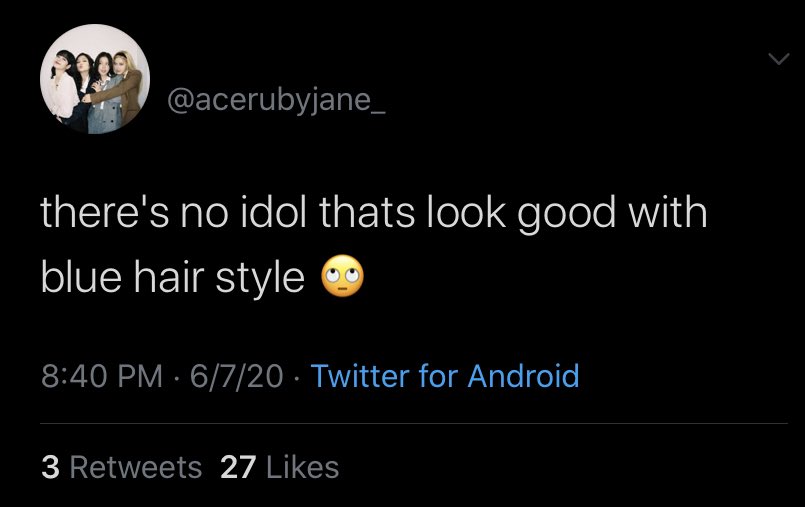The height and width of the screenshot is (507, 805).
Task: Click the number 27 before Likes
Action: 238,467
